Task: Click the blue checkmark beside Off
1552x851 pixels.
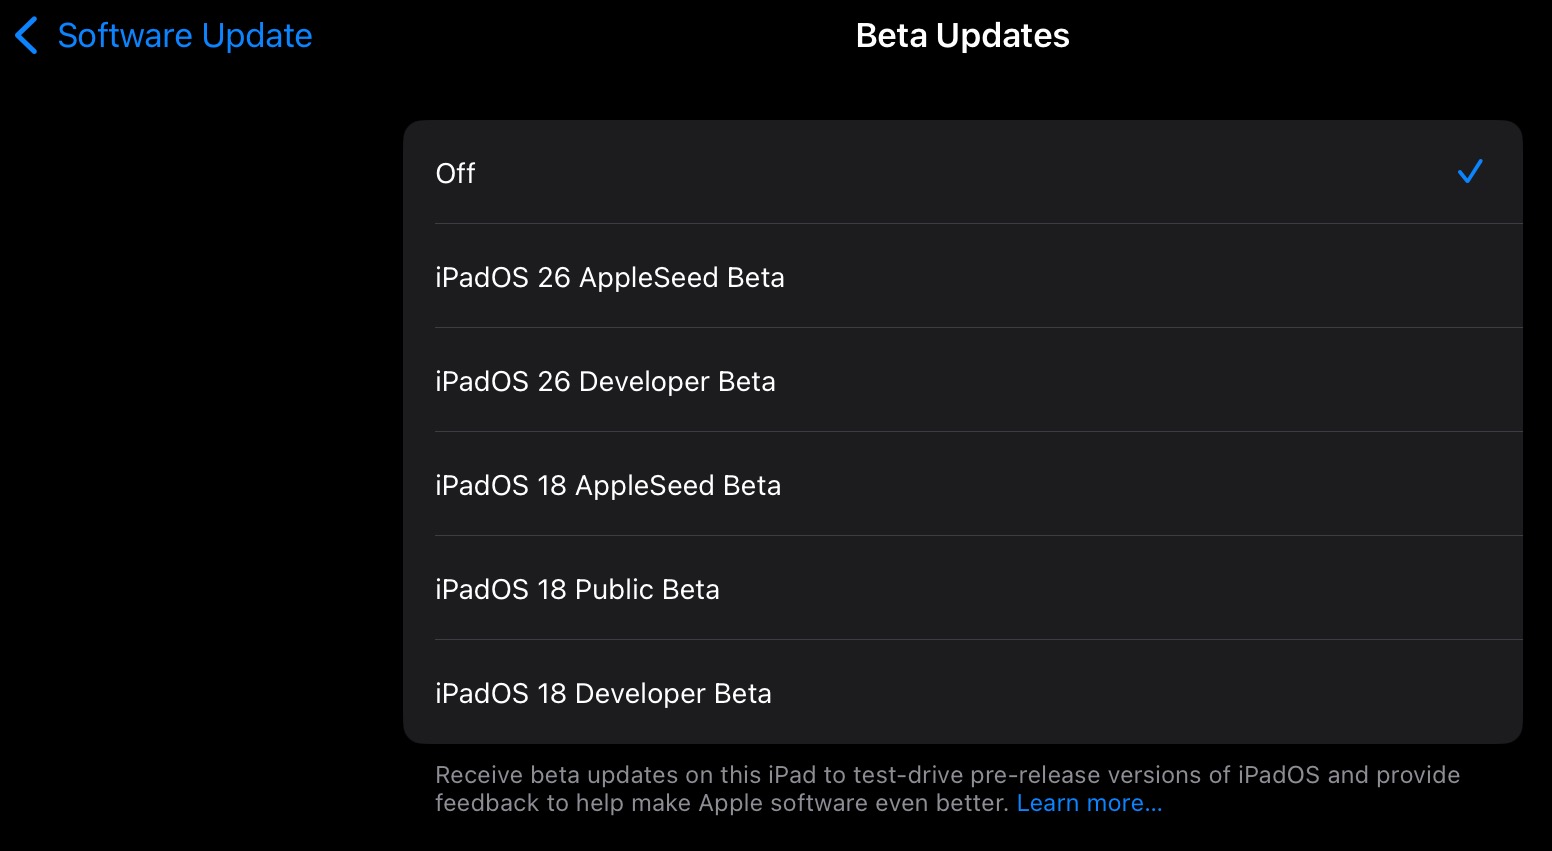Action: (x=1469, y=172)
